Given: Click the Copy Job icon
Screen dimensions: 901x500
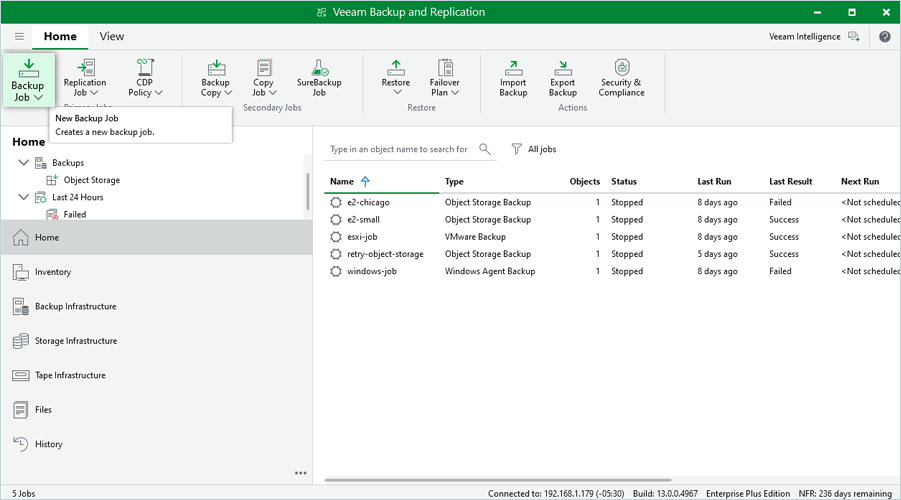Looking at the screenshot, I should point(264,67).
